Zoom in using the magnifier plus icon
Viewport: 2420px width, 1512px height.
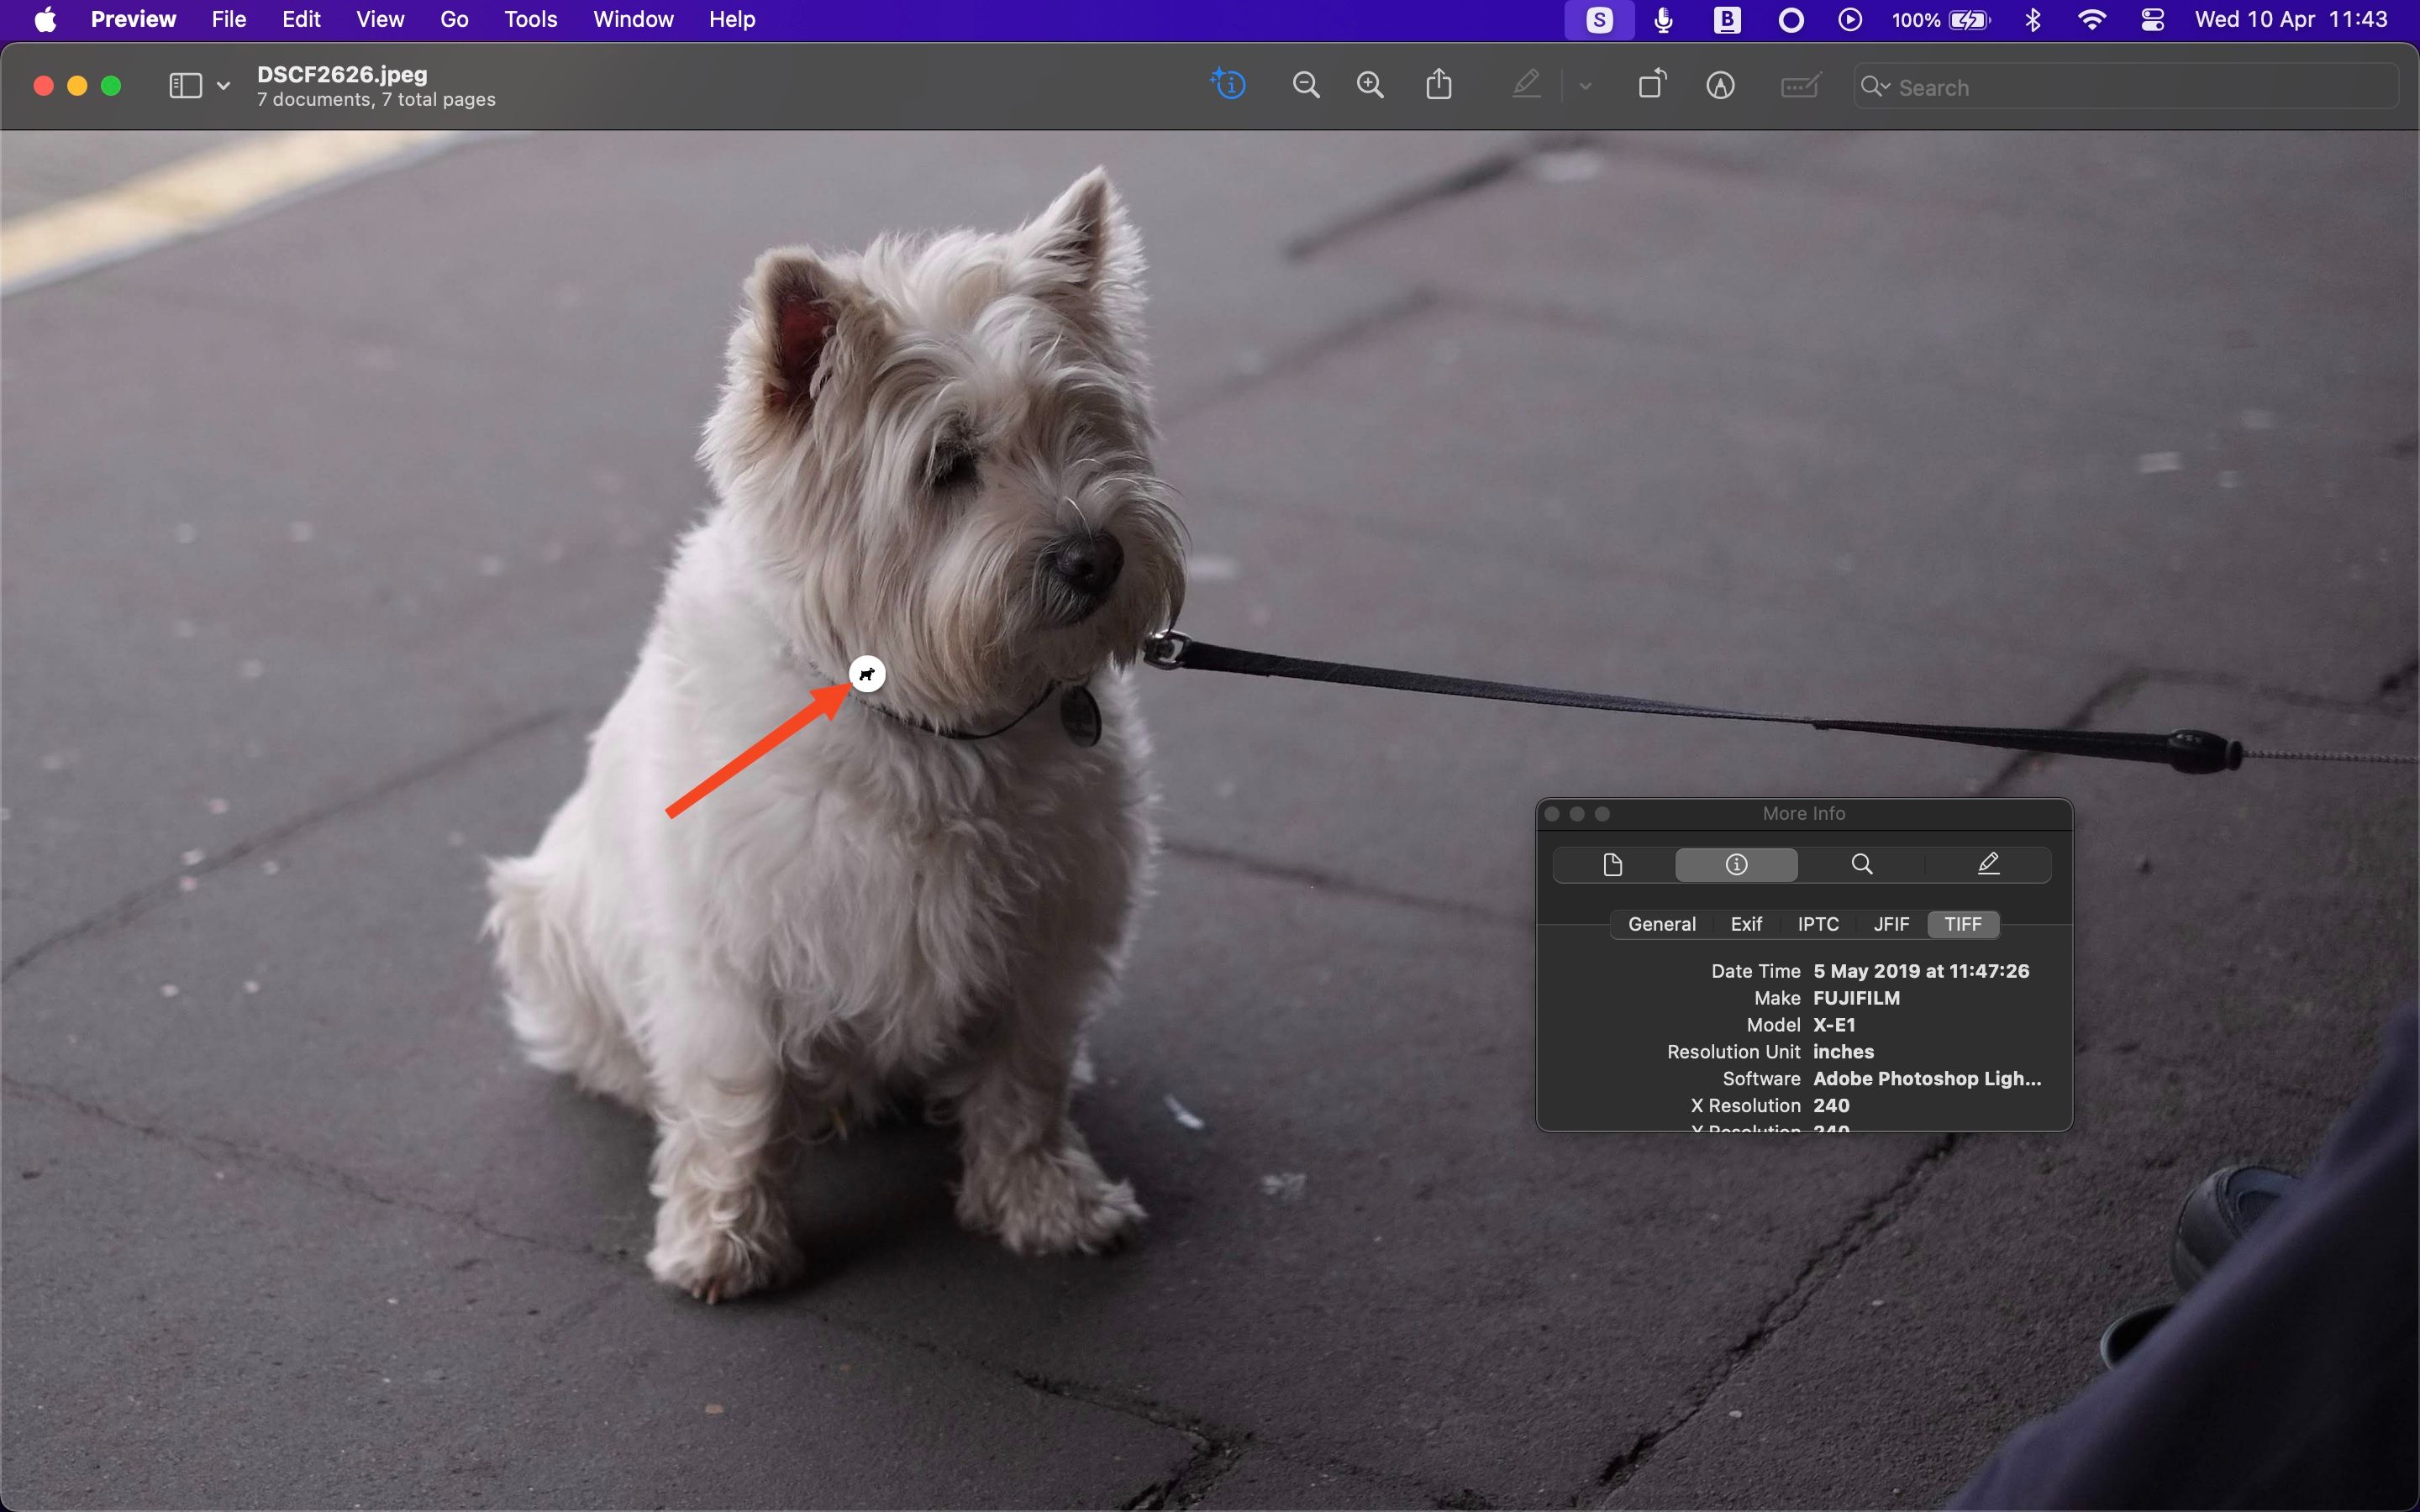pyautogui.click(x=1370, y=86)
